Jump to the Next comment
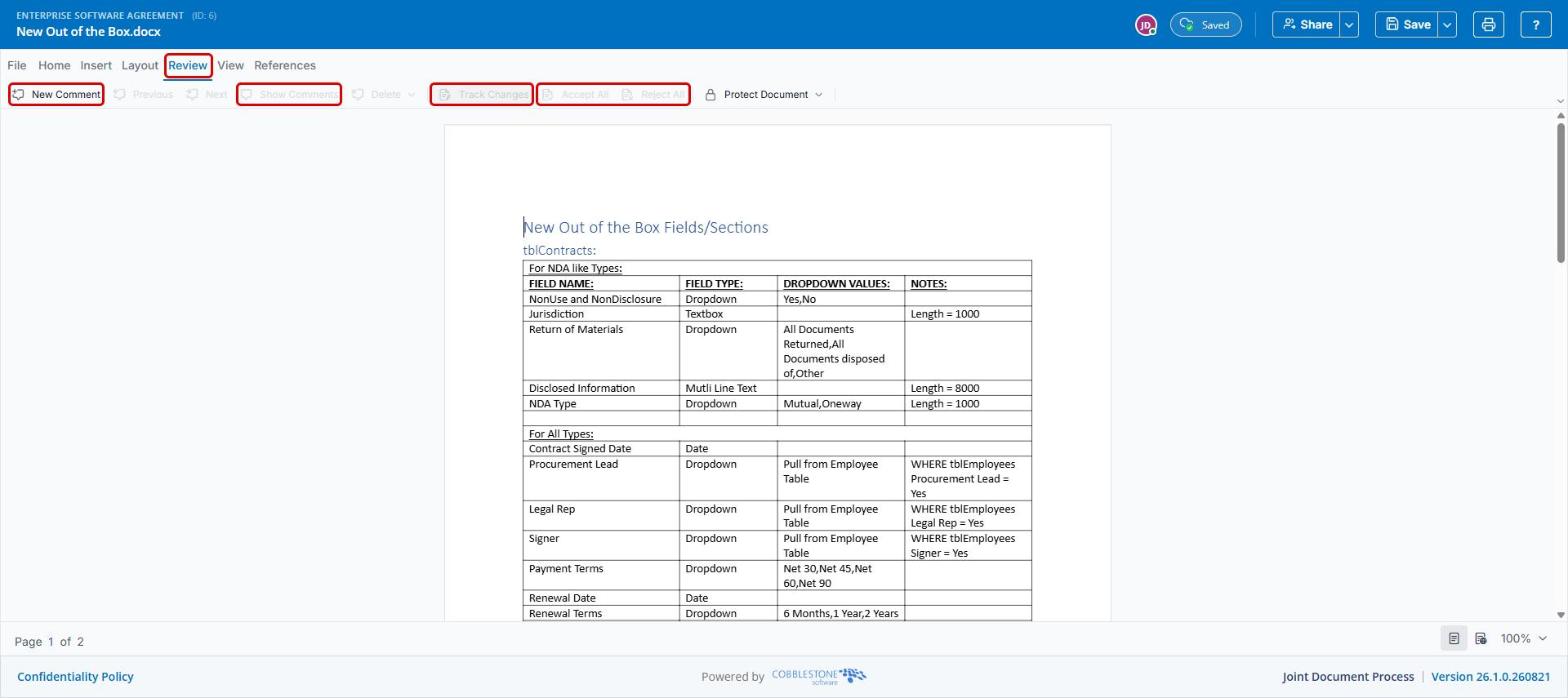 206,94
